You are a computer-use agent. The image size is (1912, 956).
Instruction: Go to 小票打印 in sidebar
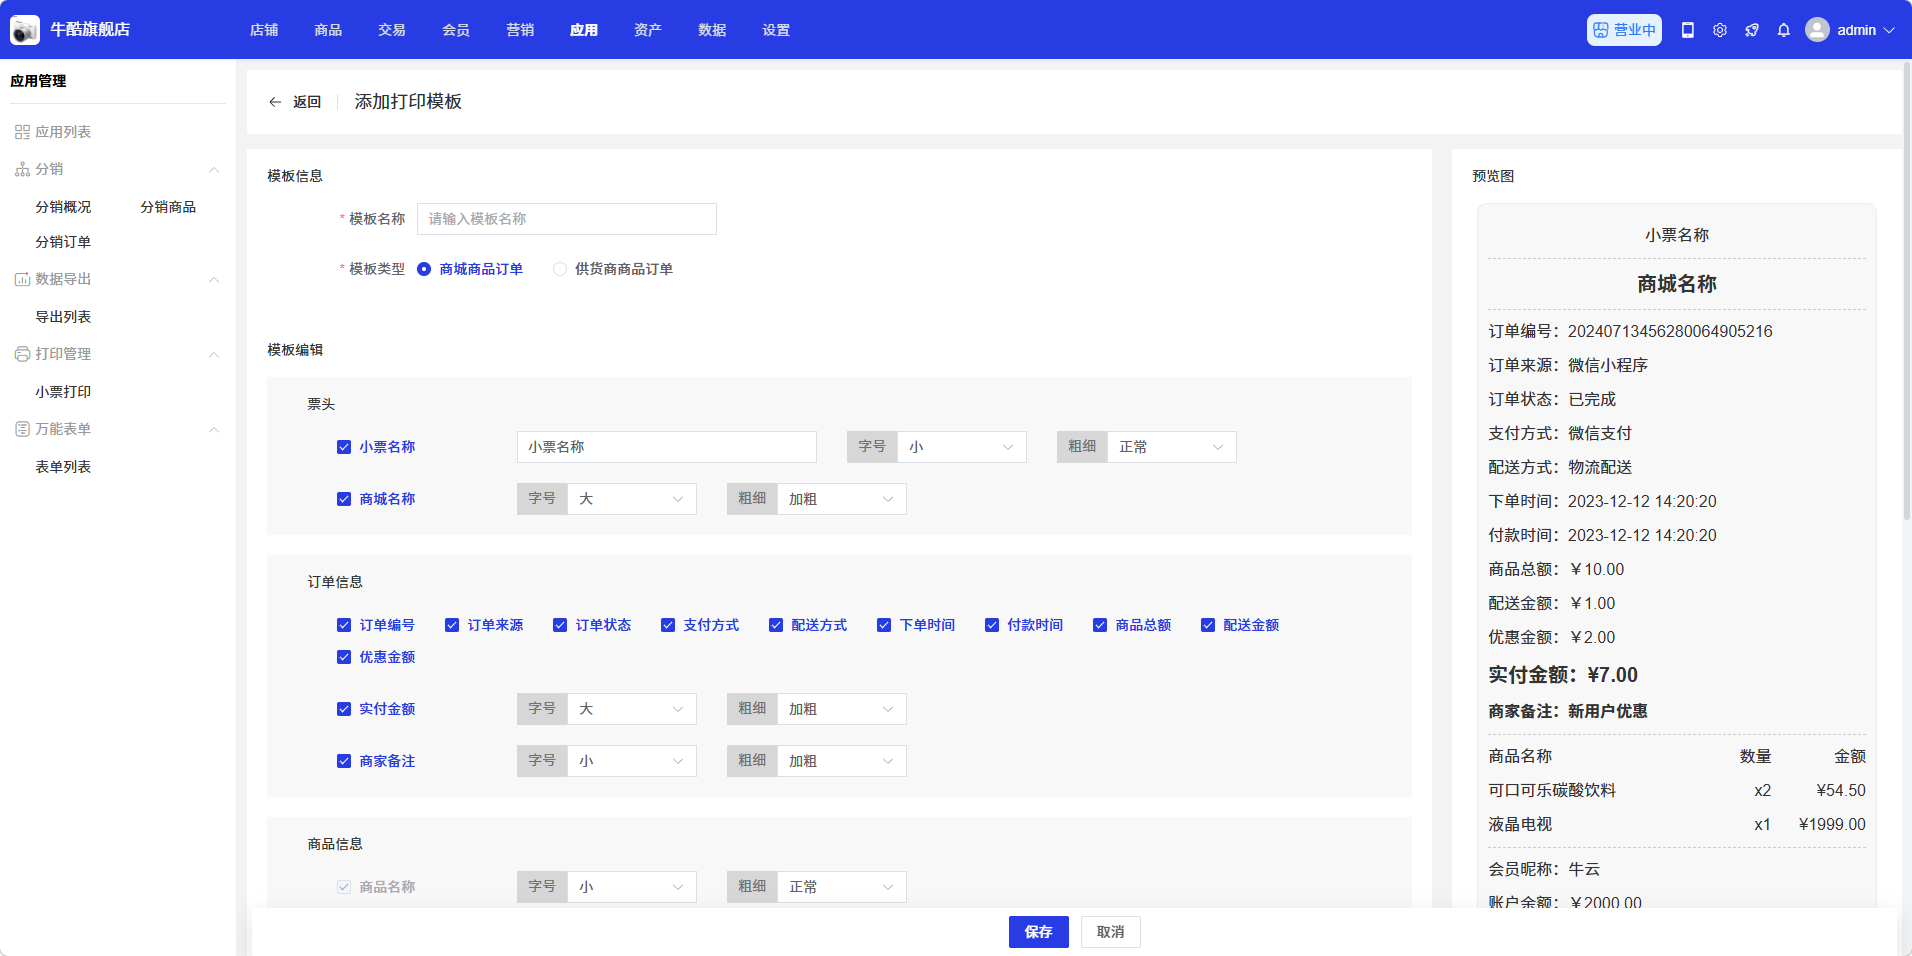[63, 392]
